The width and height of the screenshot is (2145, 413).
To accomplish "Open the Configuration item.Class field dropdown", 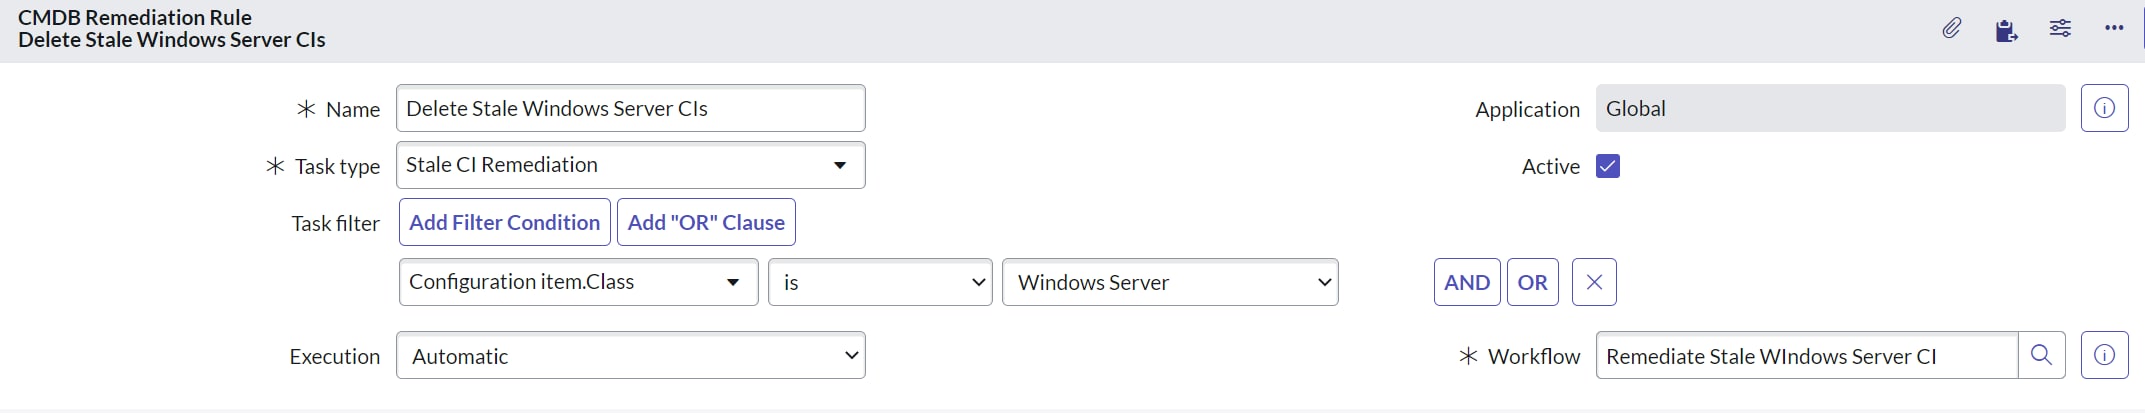I will point(578,282).
